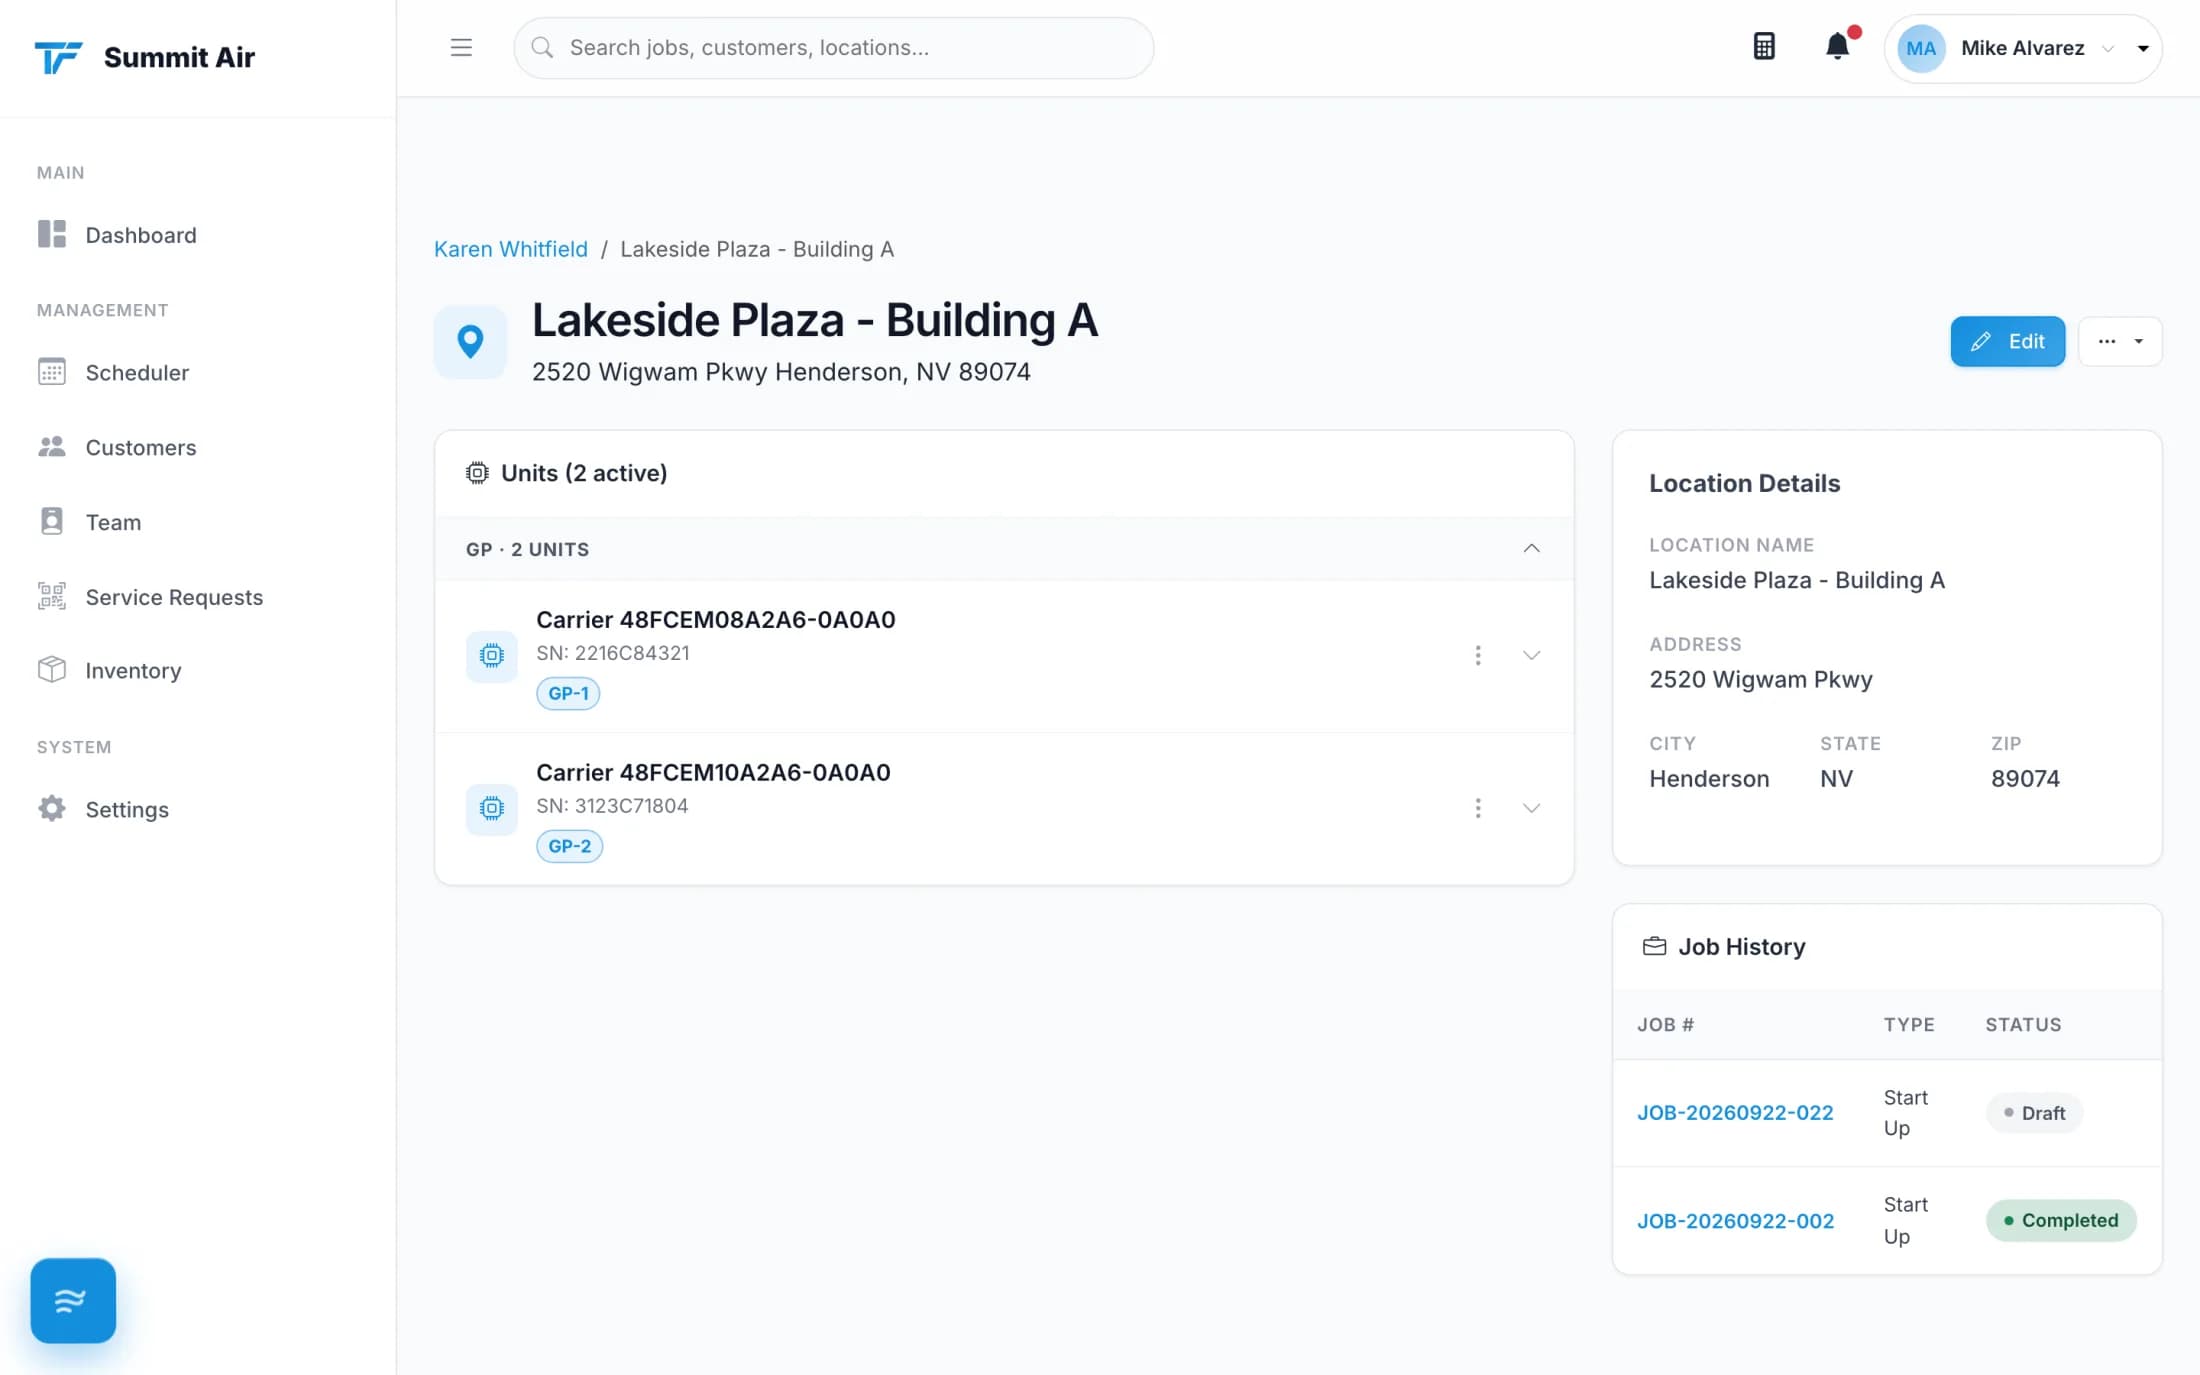This screenshot has width=2200, height=1375.
Task: Click the blue location pin icon
Action: tap(470, 341)
